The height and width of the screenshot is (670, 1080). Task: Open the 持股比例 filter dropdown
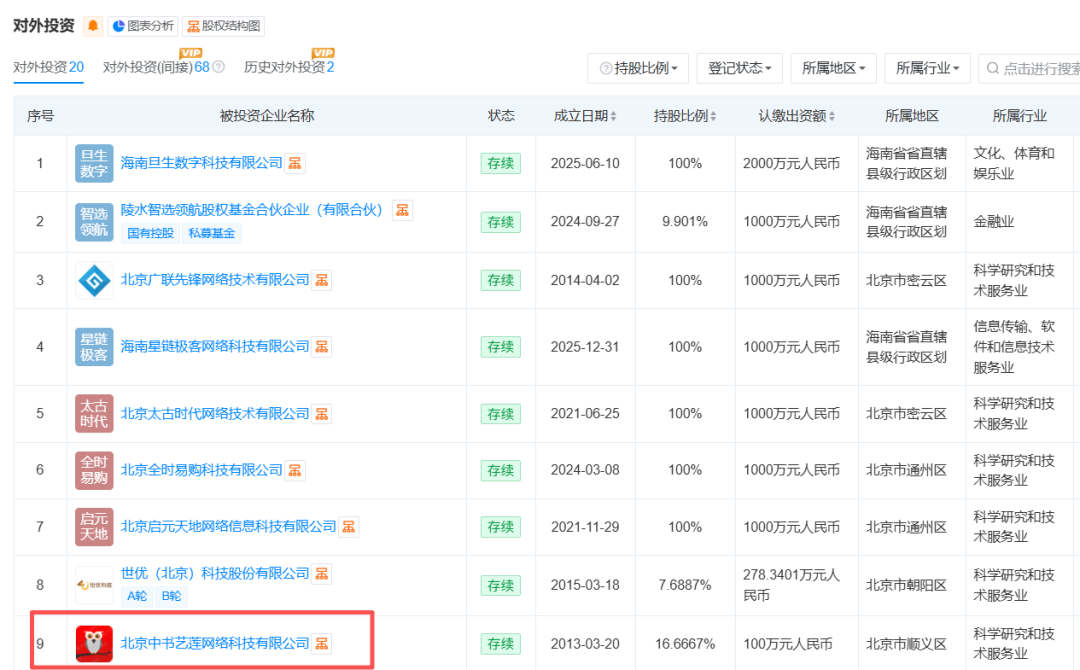638,68
